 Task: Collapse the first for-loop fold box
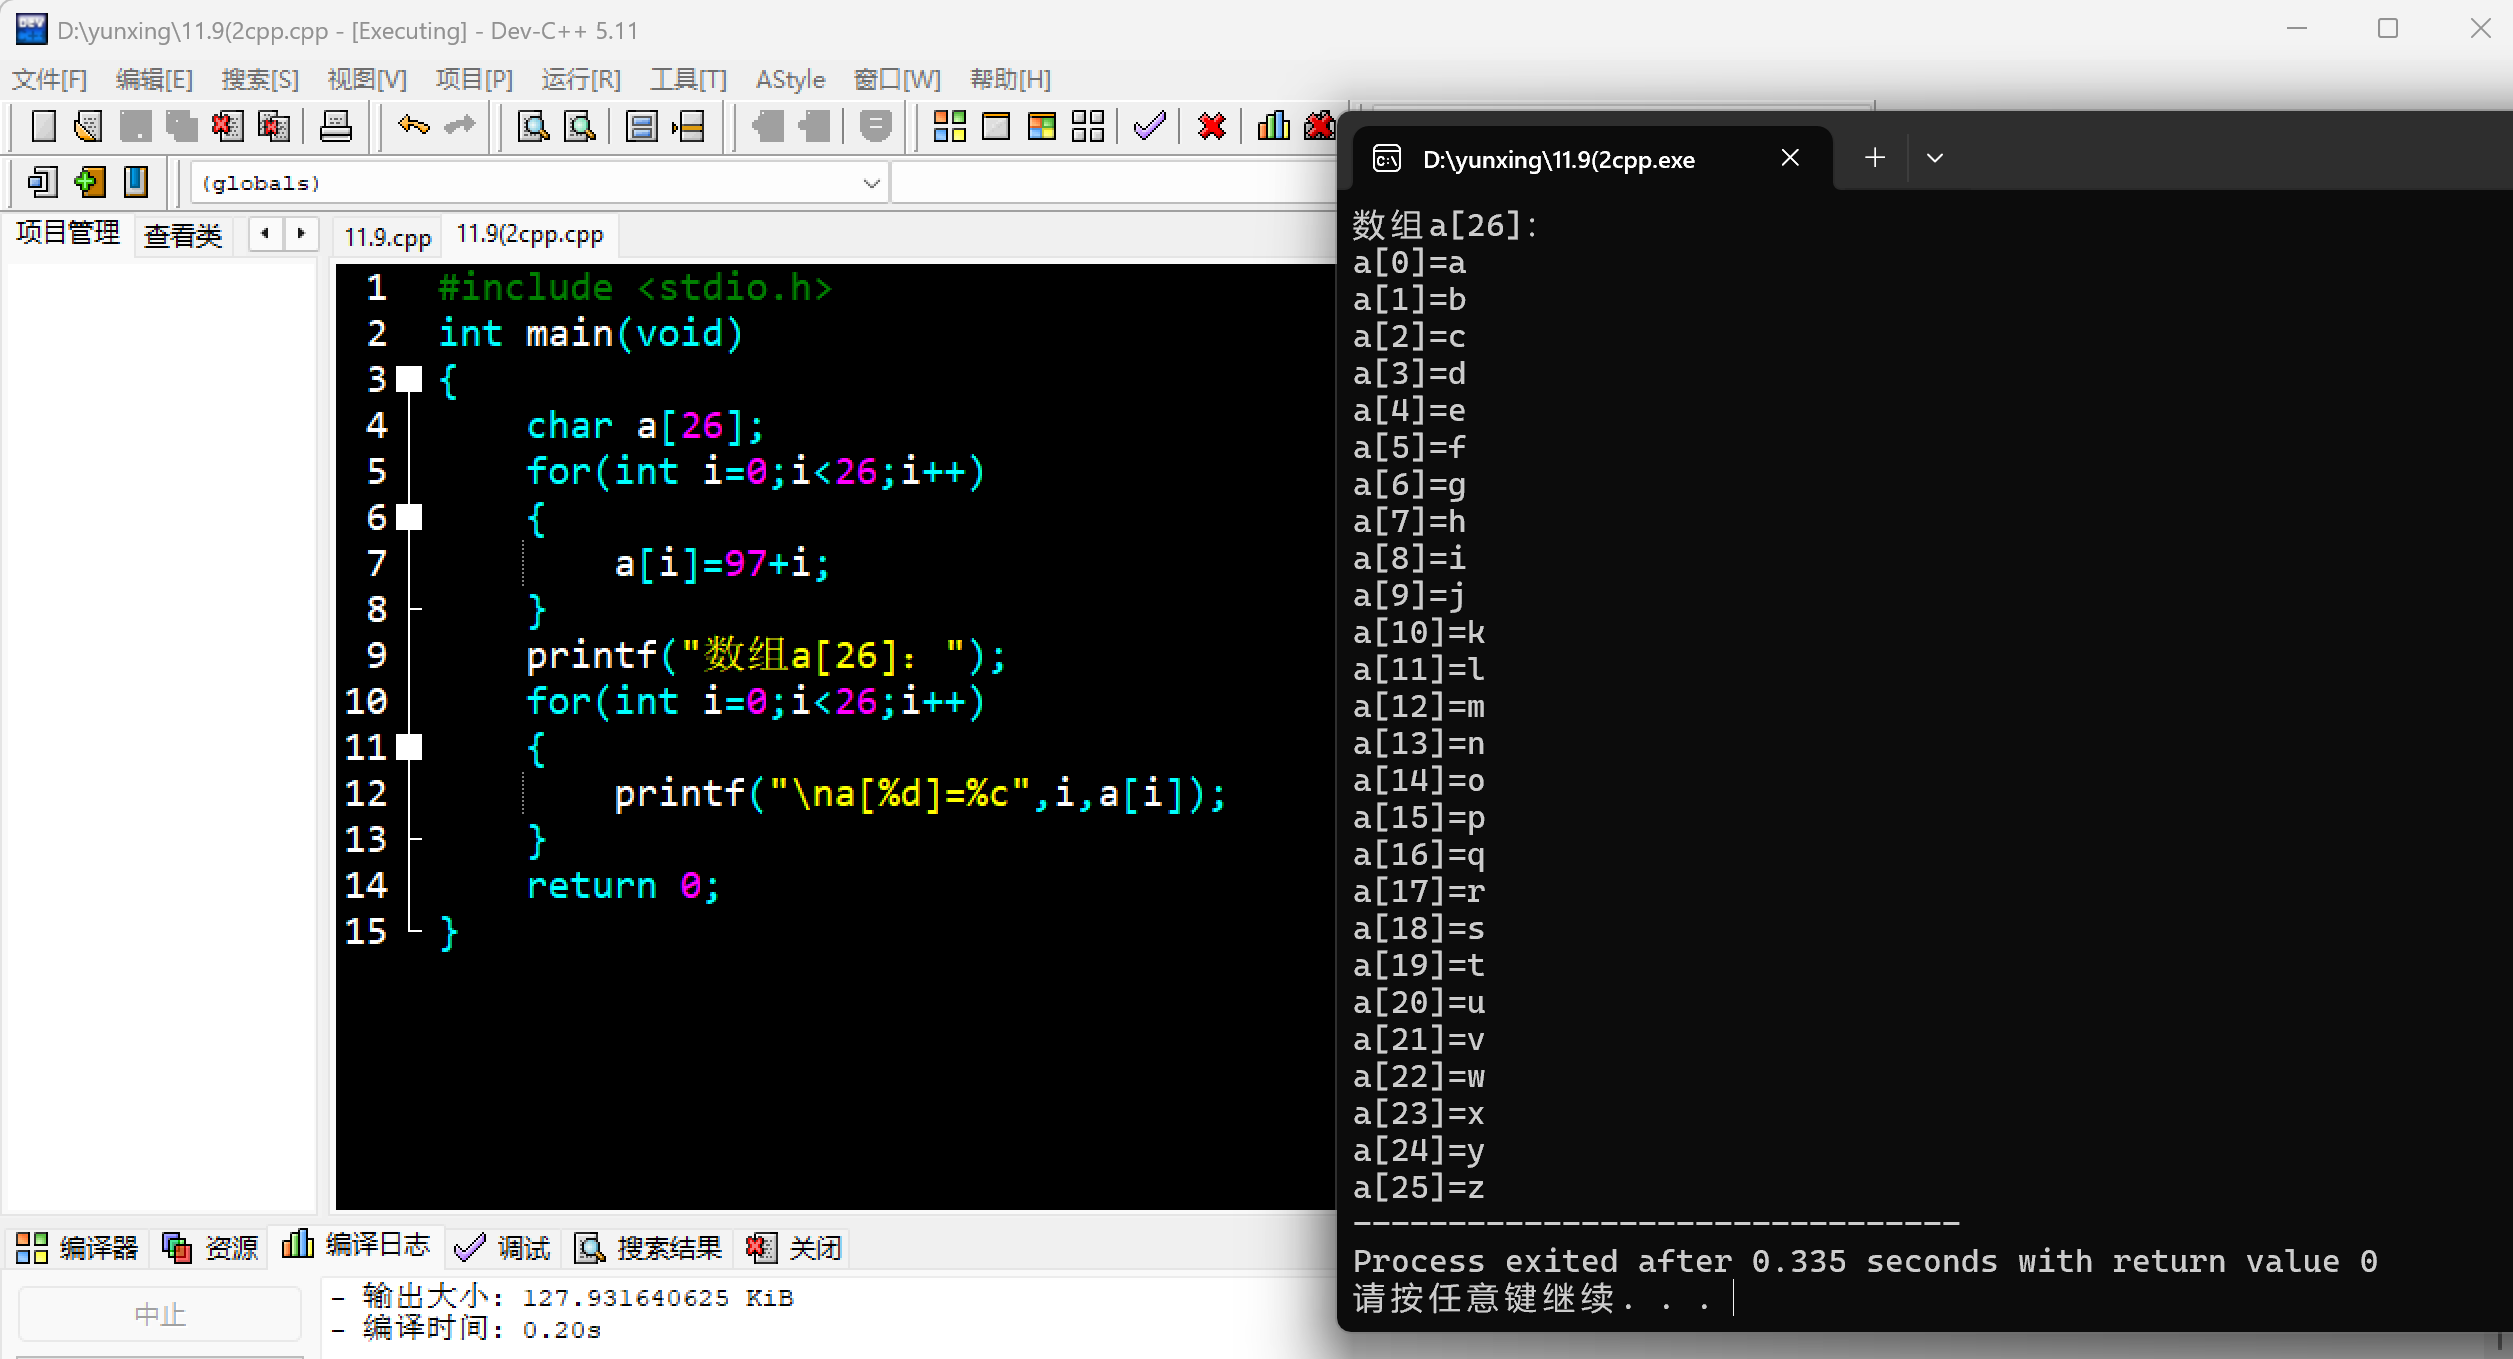click(x=409, y=517)
